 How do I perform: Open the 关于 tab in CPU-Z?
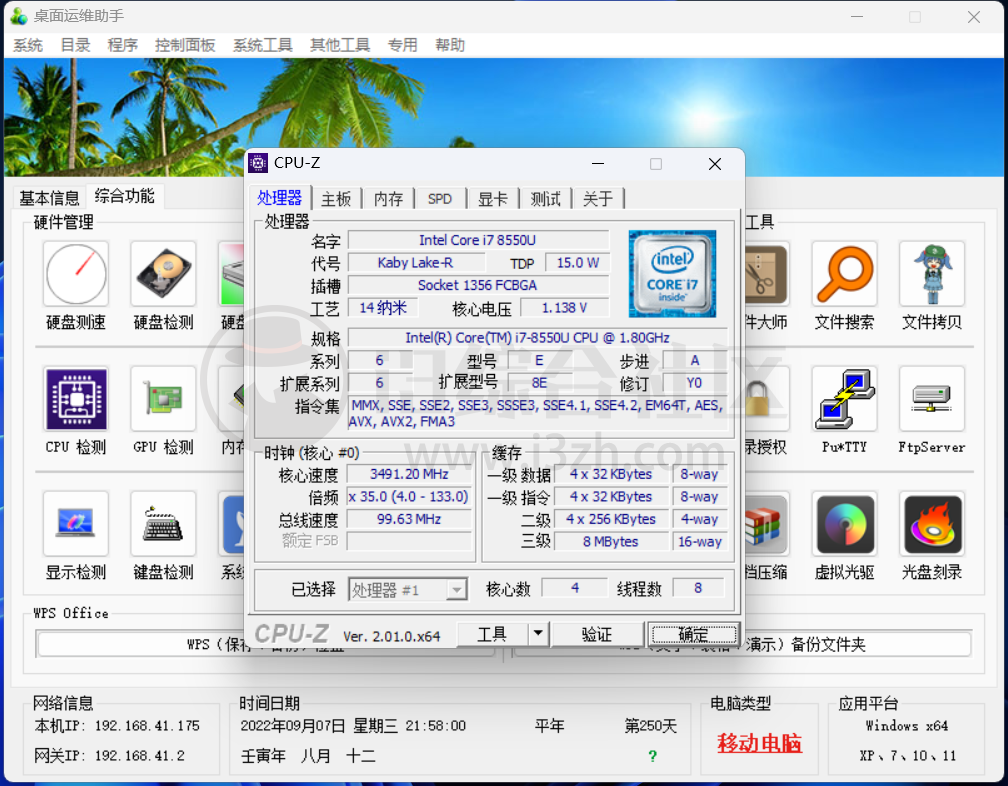pyautogui.click(x=598, y=199)
